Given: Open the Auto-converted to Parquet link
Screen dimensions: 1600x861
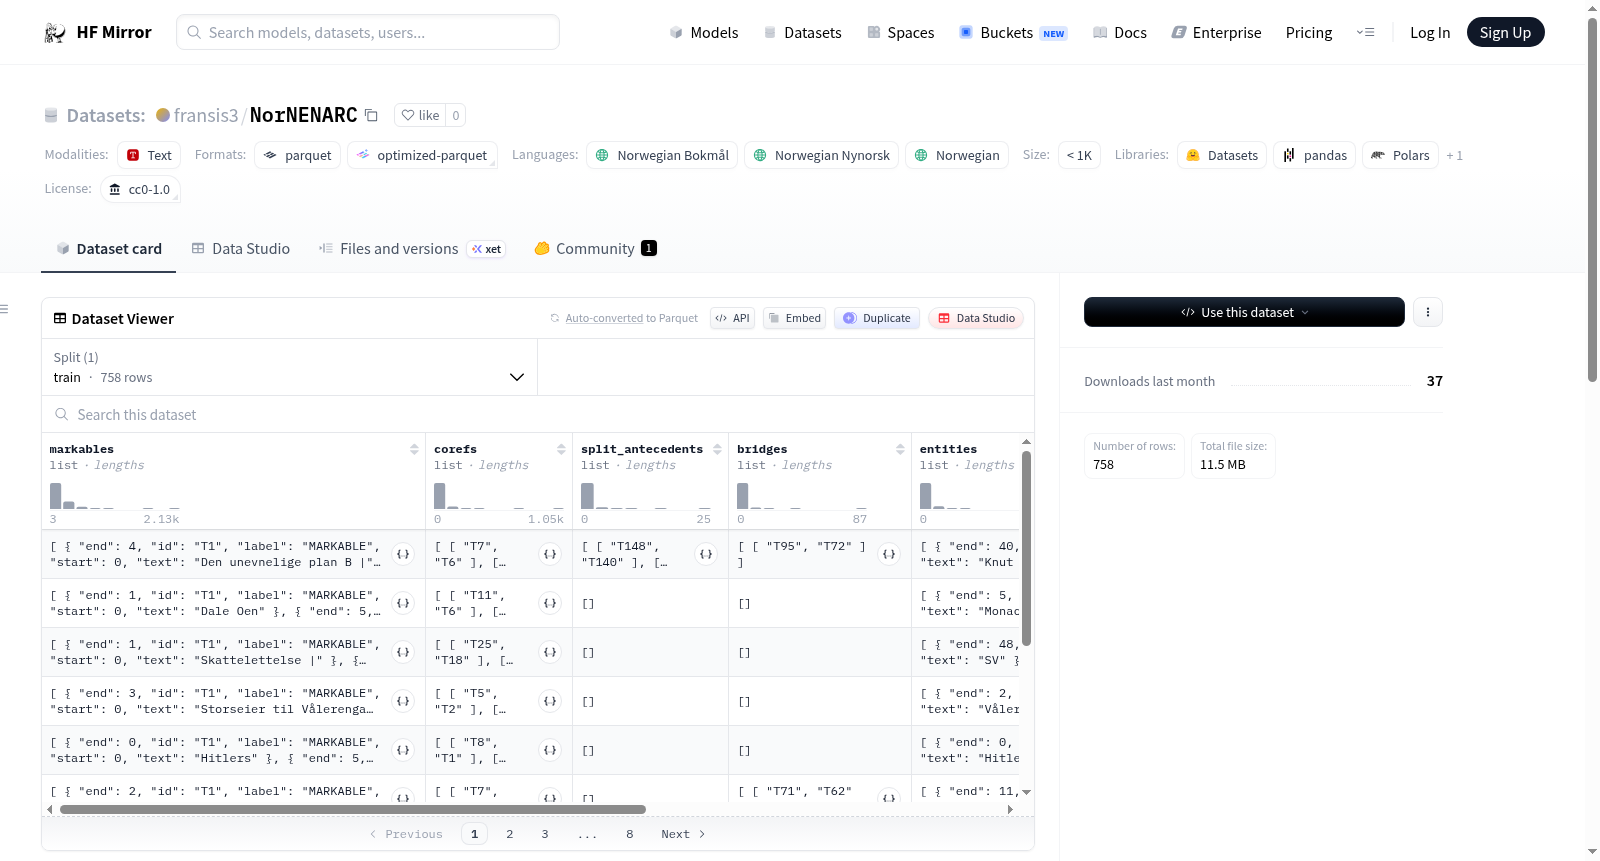Looking at the screenshot, I should coord(604,318).
